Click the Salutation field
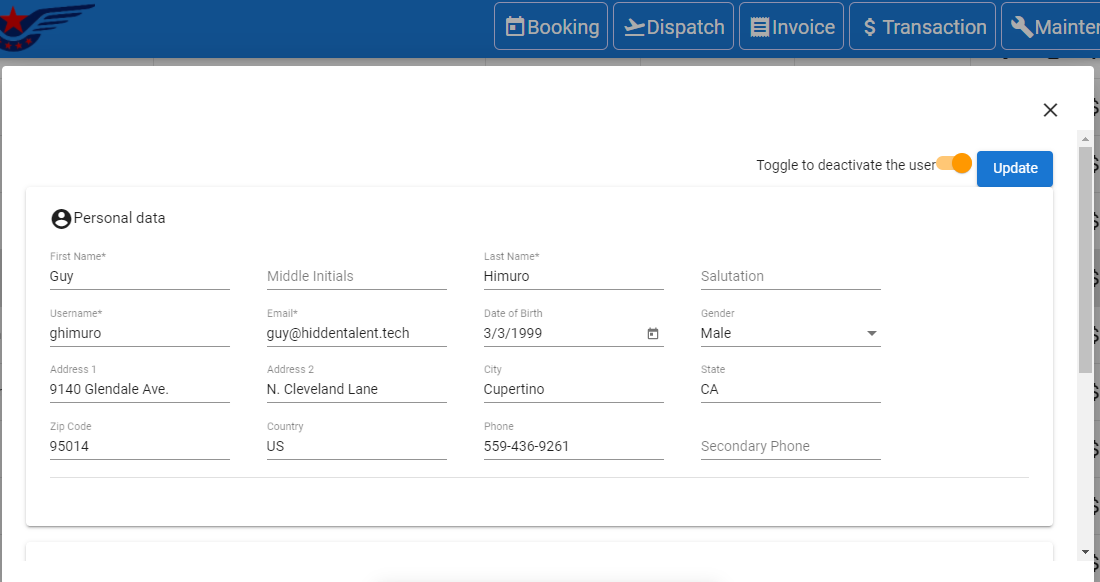The width and height of the screenshot is (1100, 582). pos(790,276)
